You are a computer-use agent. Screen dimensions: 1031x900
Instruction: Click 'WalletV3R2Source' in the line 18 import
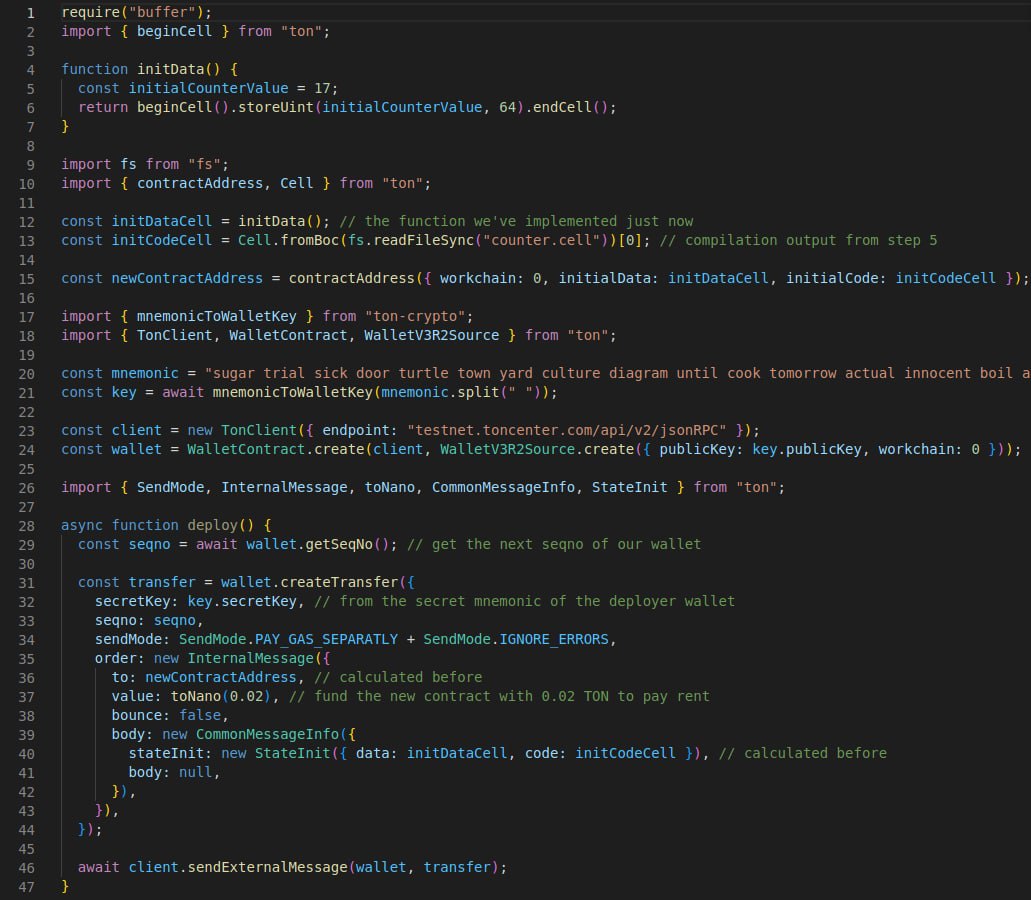click(431, 336)
